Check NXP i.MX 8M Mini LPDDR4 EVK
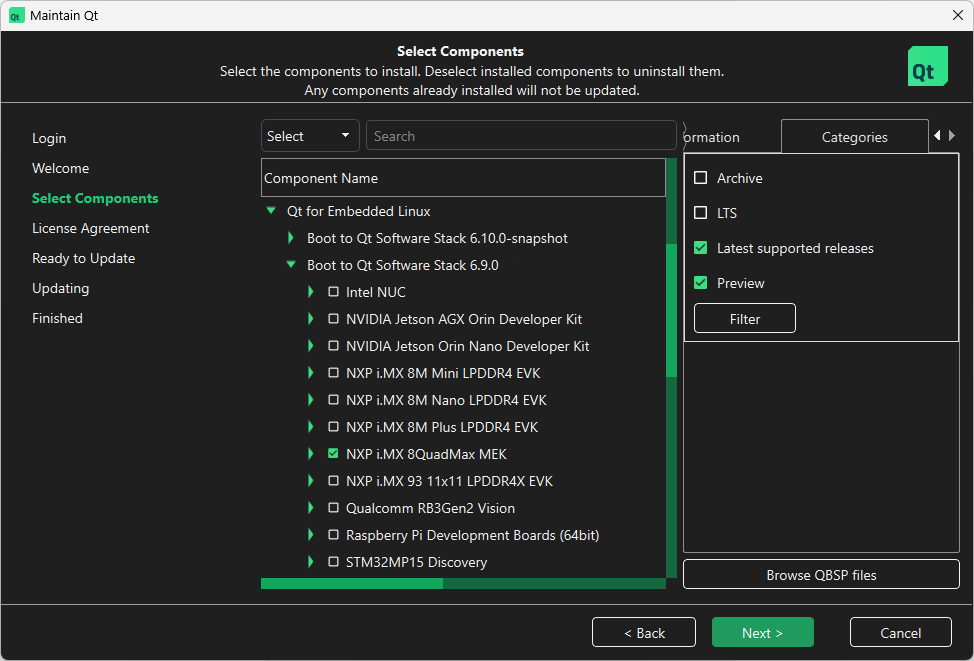The height and width of the screenshot is (661, 974). 334,373
